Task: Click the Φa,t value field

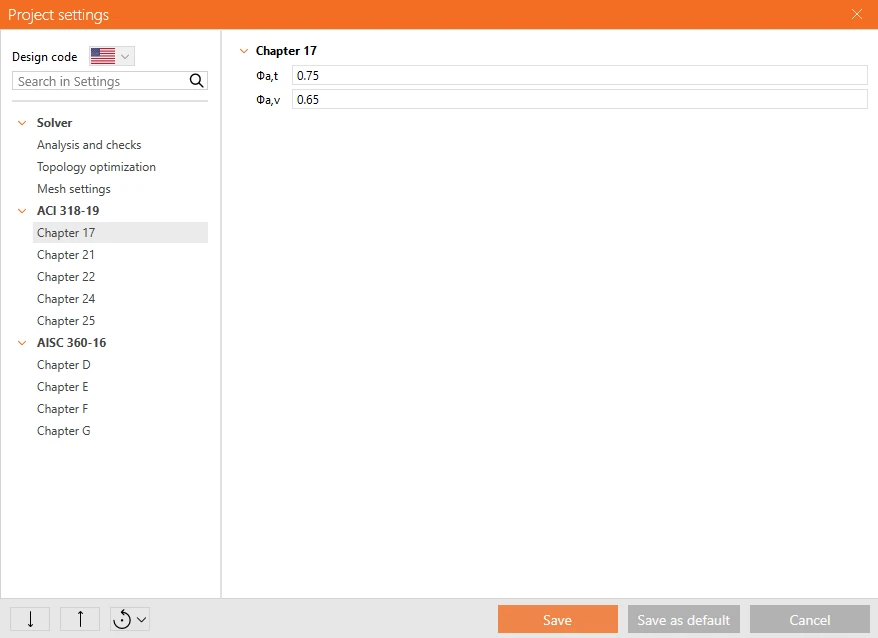Action: click(580, 76)
